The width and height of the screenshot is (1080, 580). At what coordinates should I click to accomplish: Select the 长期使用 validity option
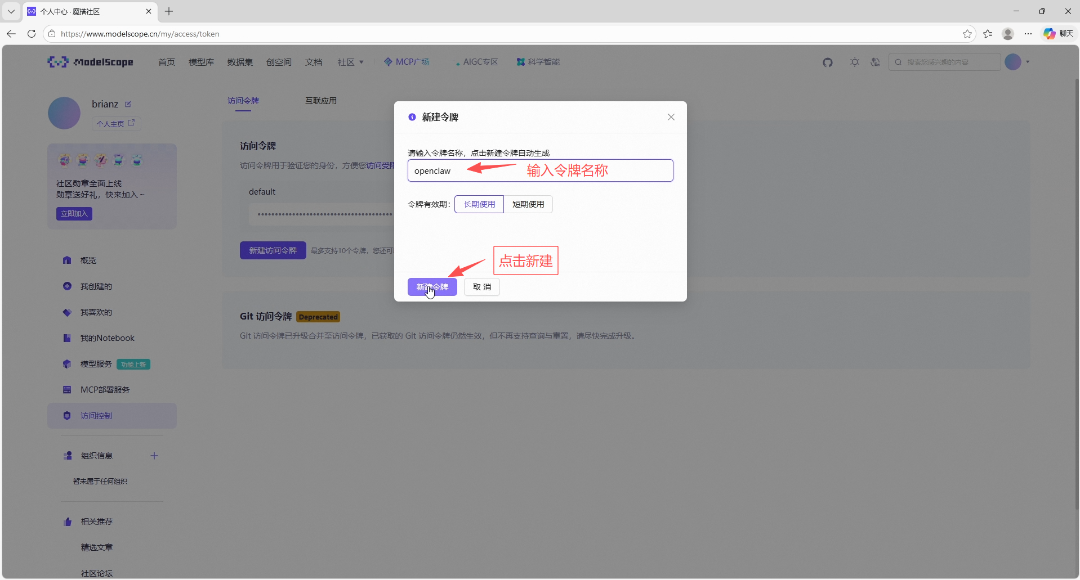coord(479,204)
